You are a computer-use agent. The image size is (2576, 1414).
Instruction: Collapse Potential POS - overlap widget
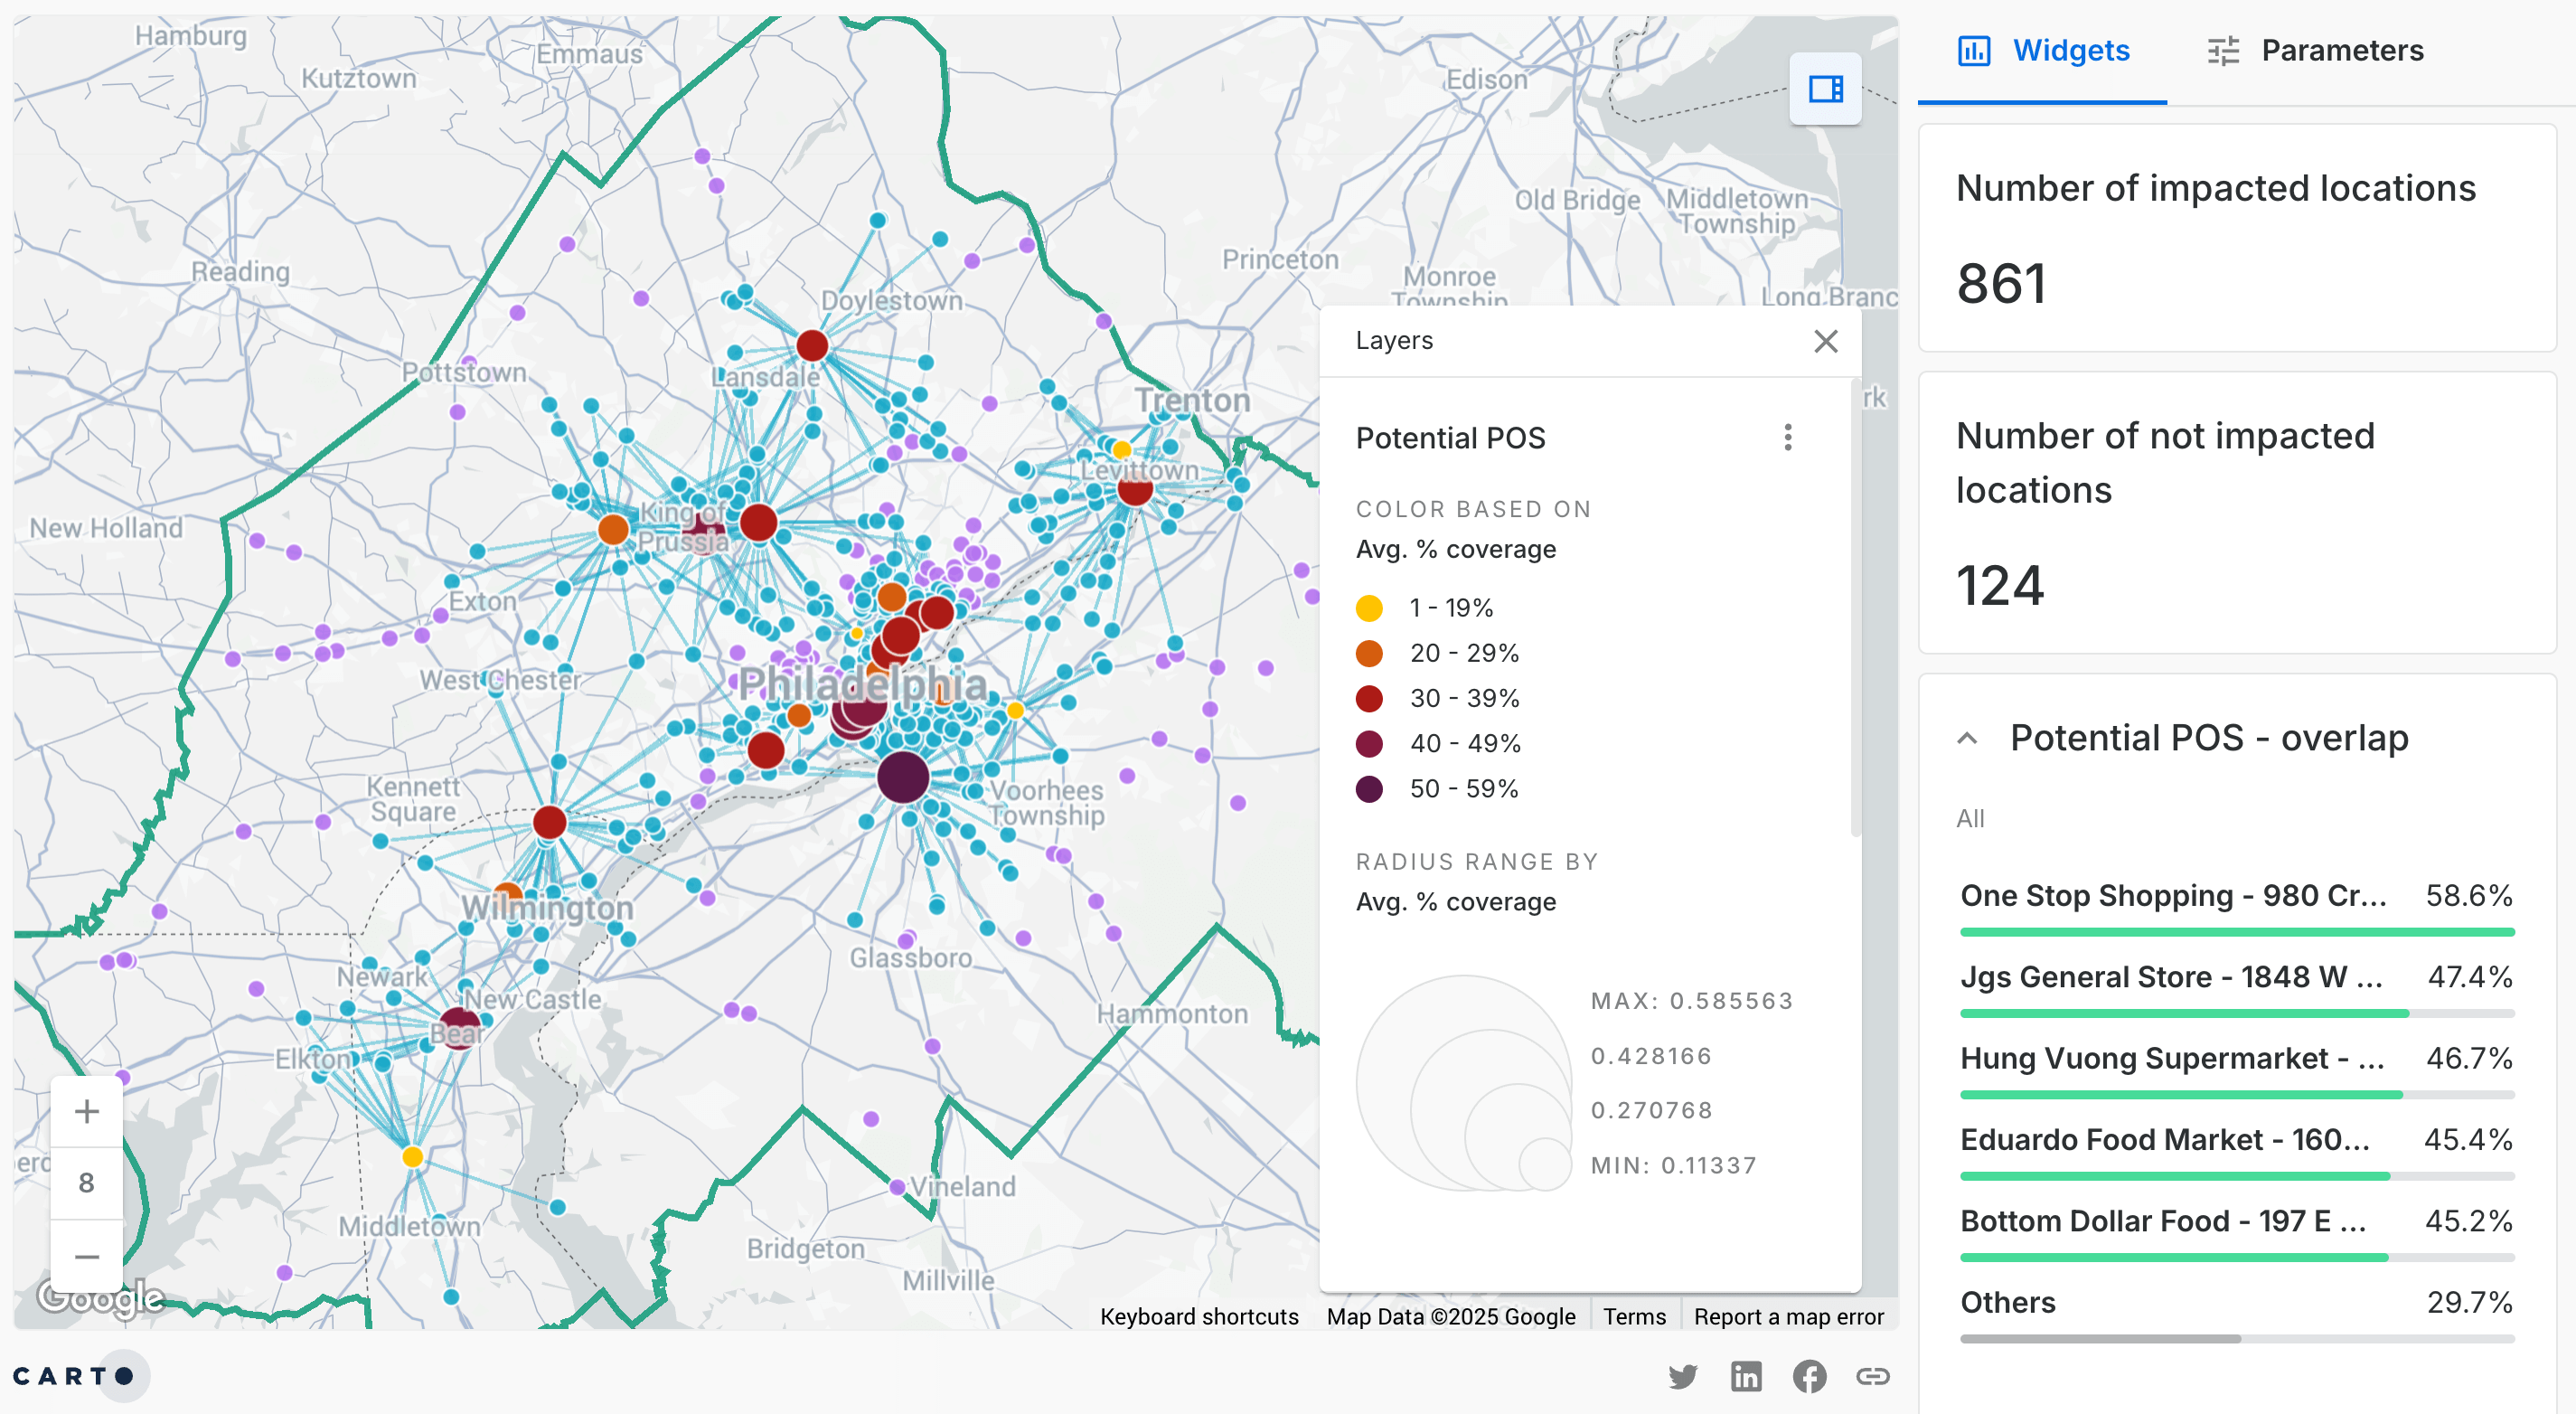1966,738
